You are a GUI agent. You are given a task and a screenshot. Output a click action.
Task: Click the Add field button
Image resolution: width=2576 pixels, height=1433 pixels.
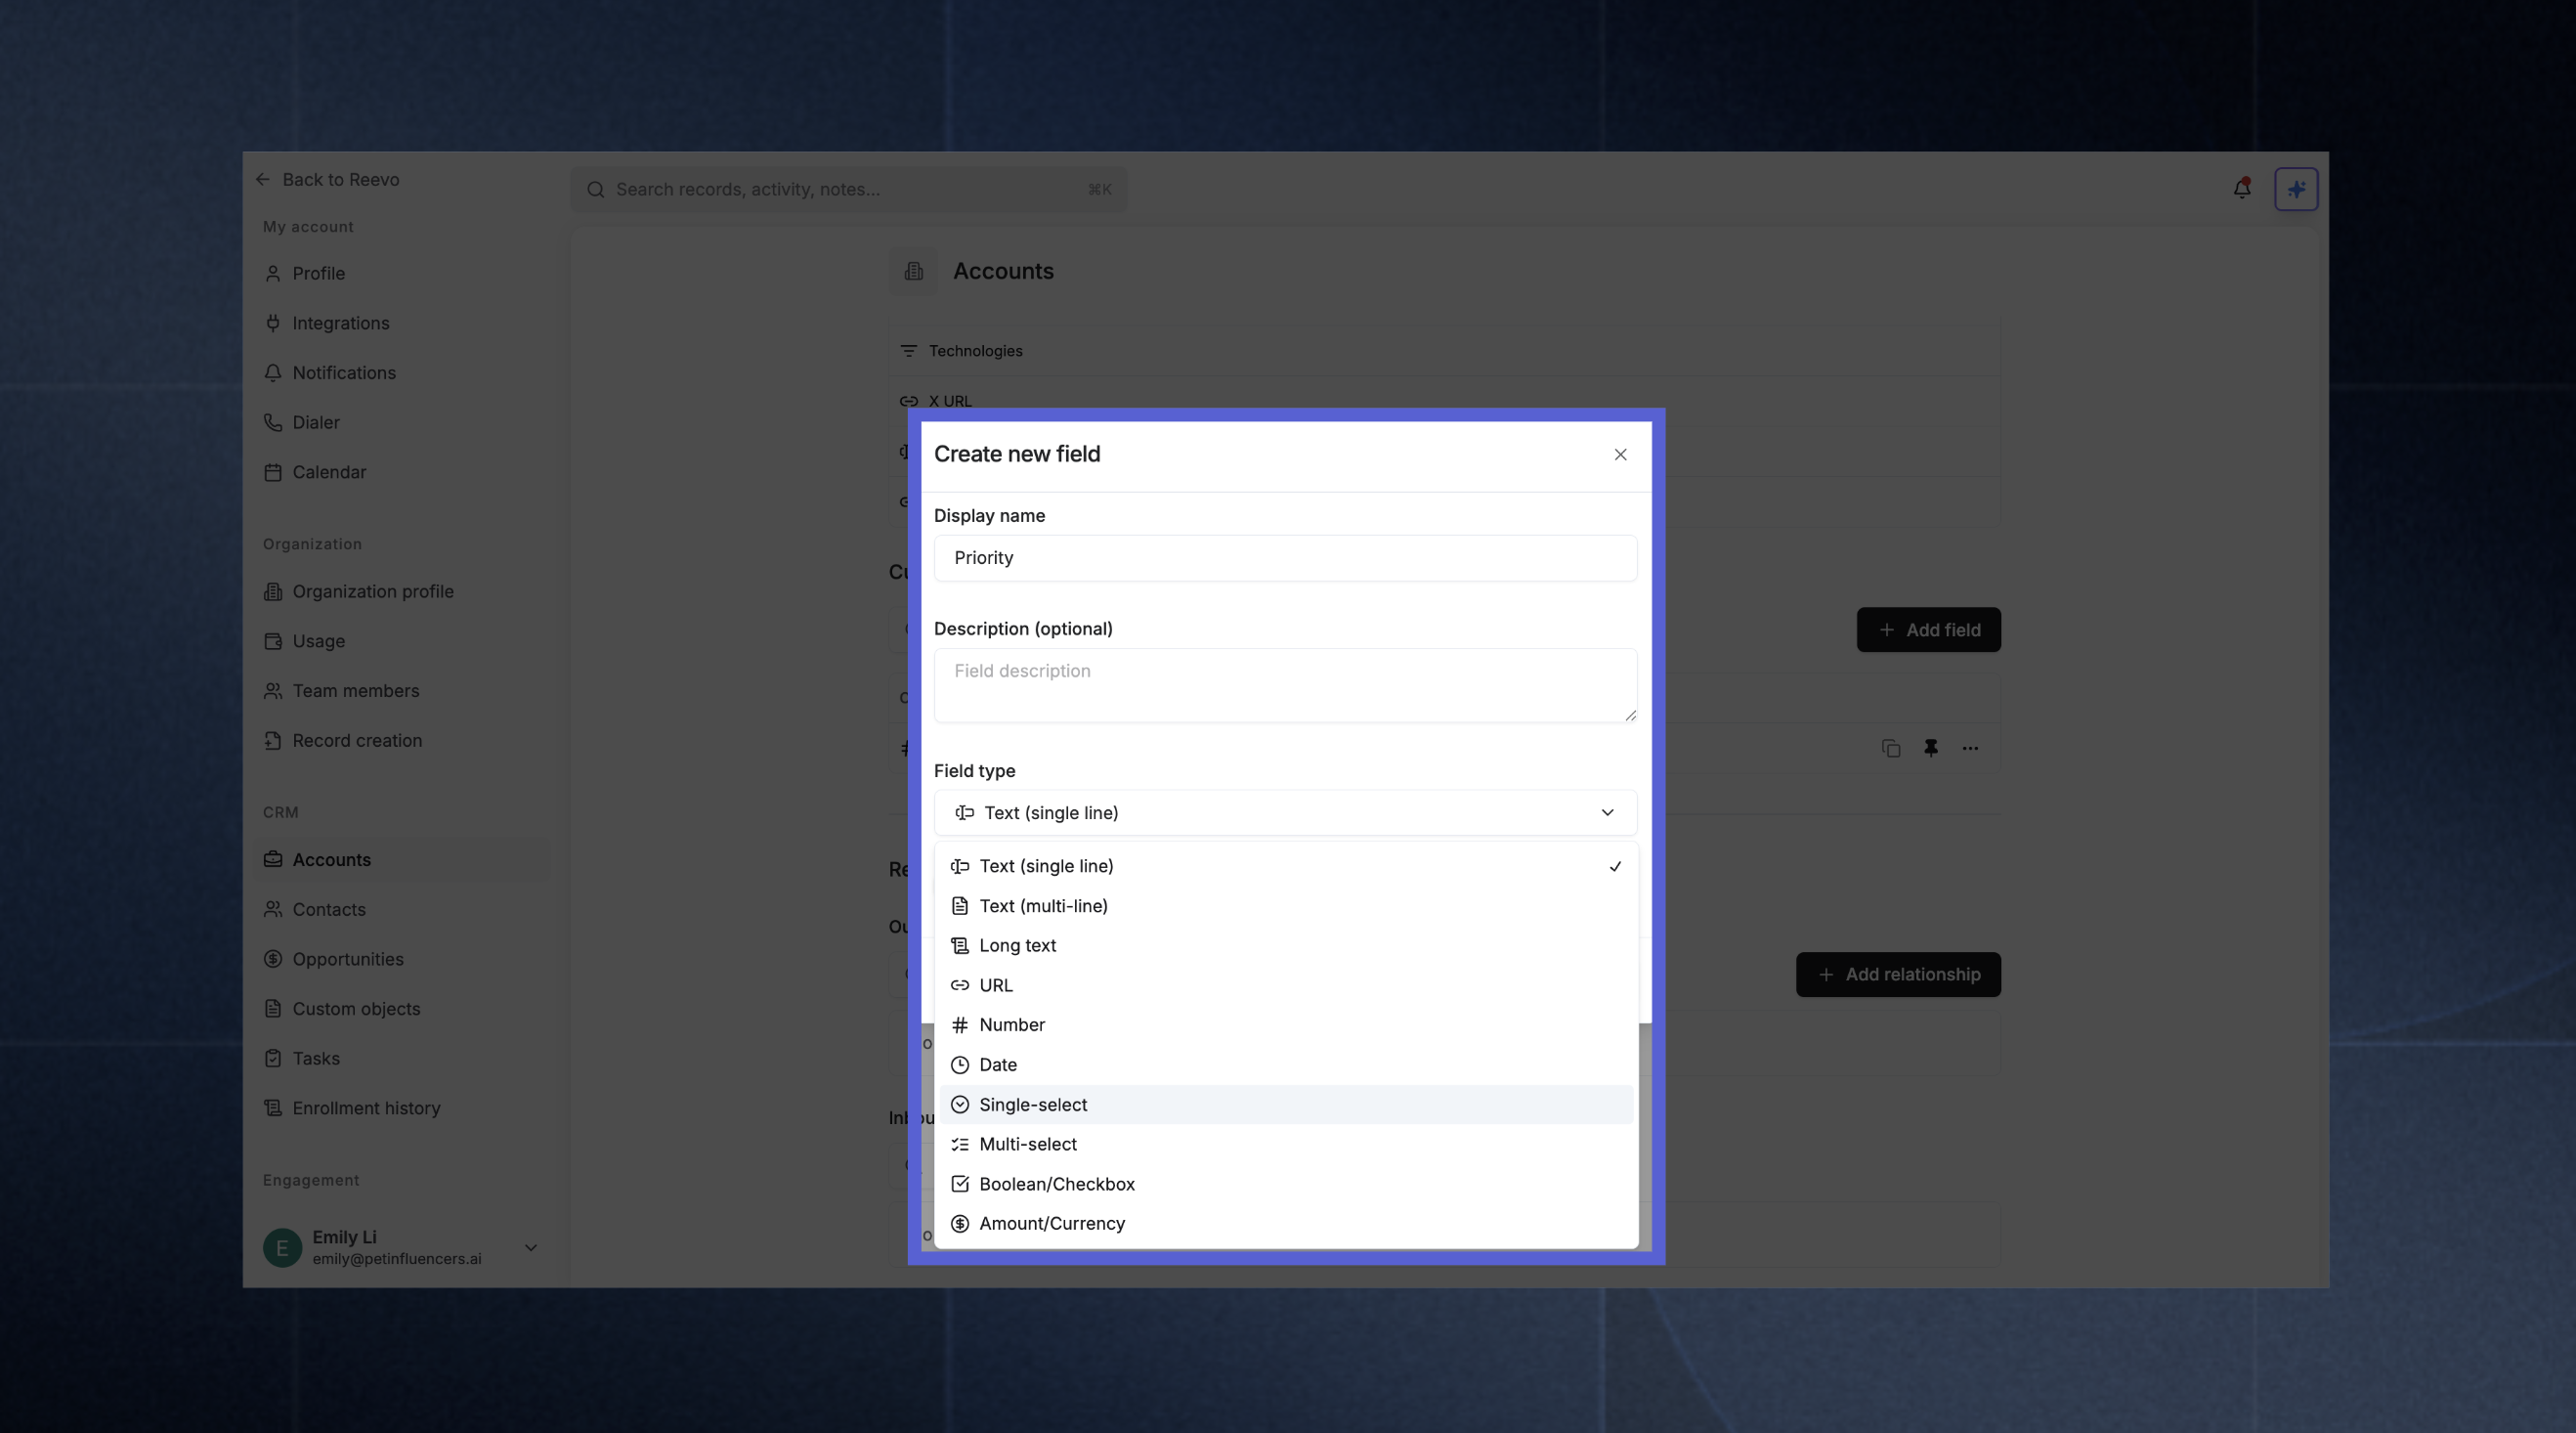[1928, 630]
